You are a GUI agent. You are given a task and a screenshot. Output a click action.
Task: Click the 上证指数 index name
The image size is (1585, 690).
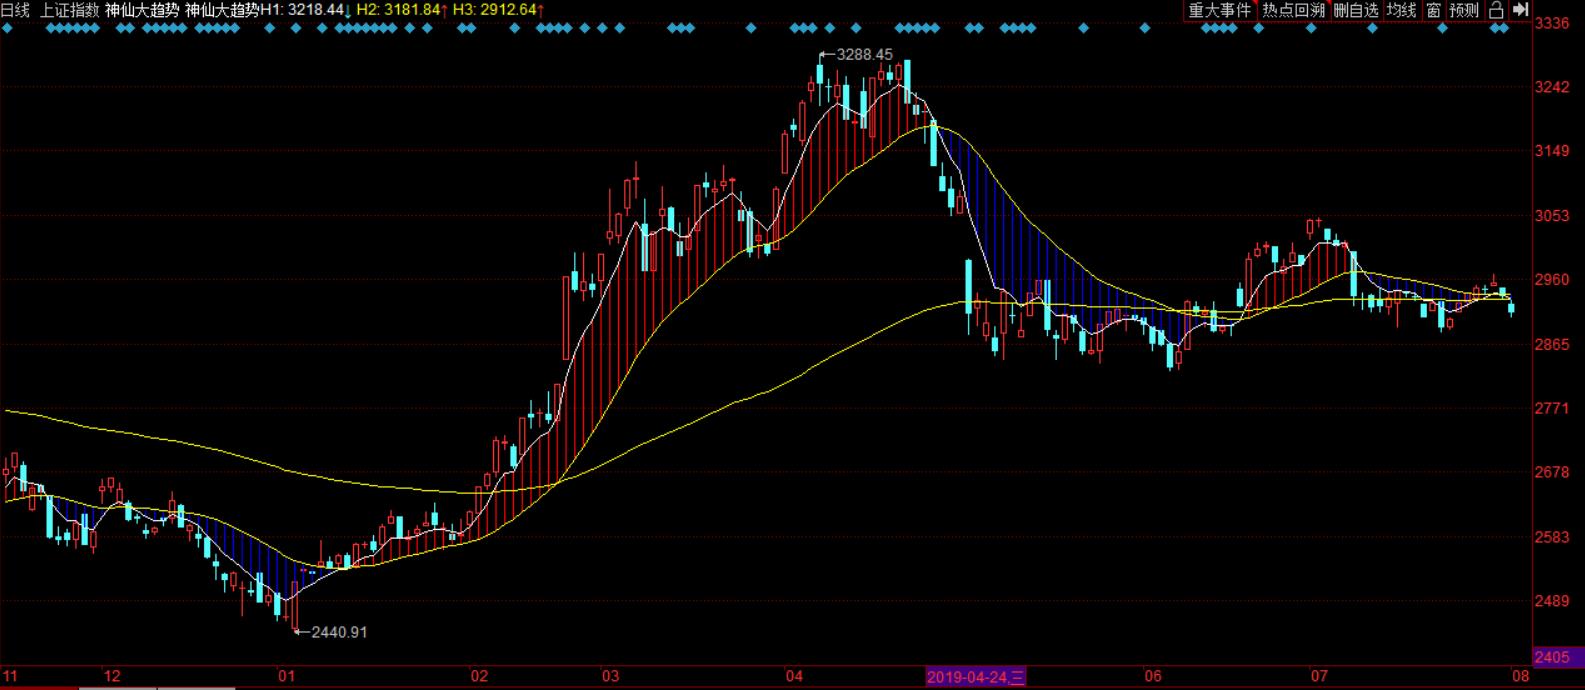69,10
